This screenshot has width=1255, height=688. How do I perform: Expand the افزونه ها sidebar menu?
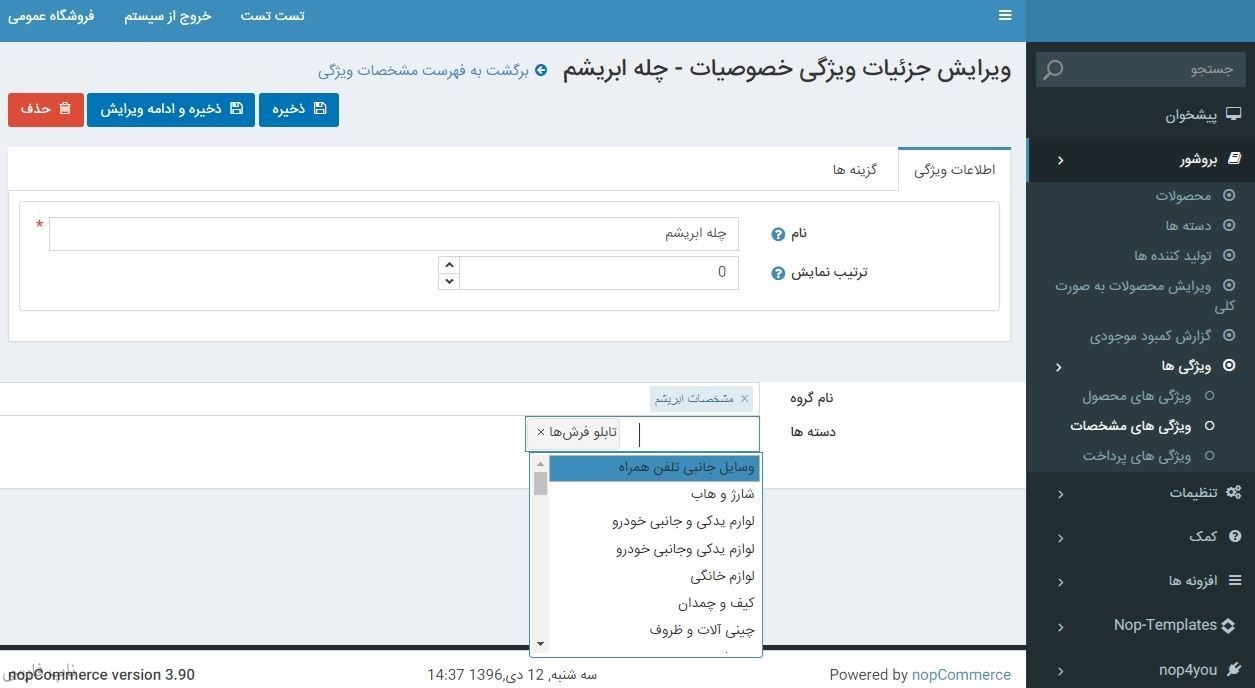pos(1190,581)
